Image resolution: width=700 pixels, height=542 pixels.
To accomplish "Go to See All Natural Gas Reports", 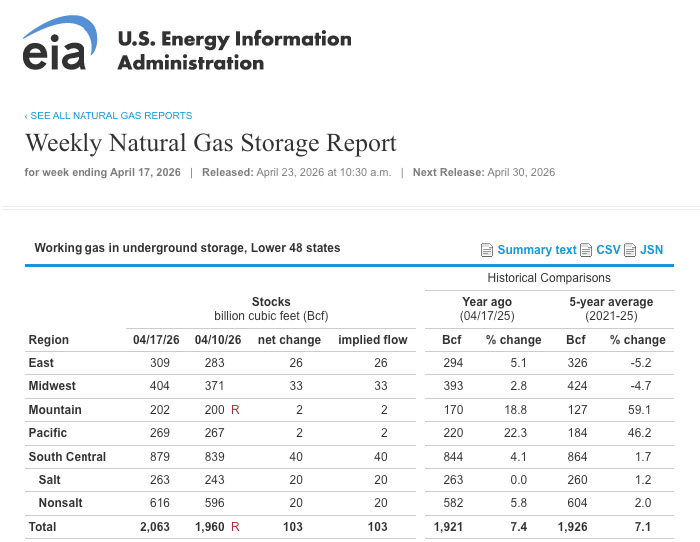I will tap(109, 116).
